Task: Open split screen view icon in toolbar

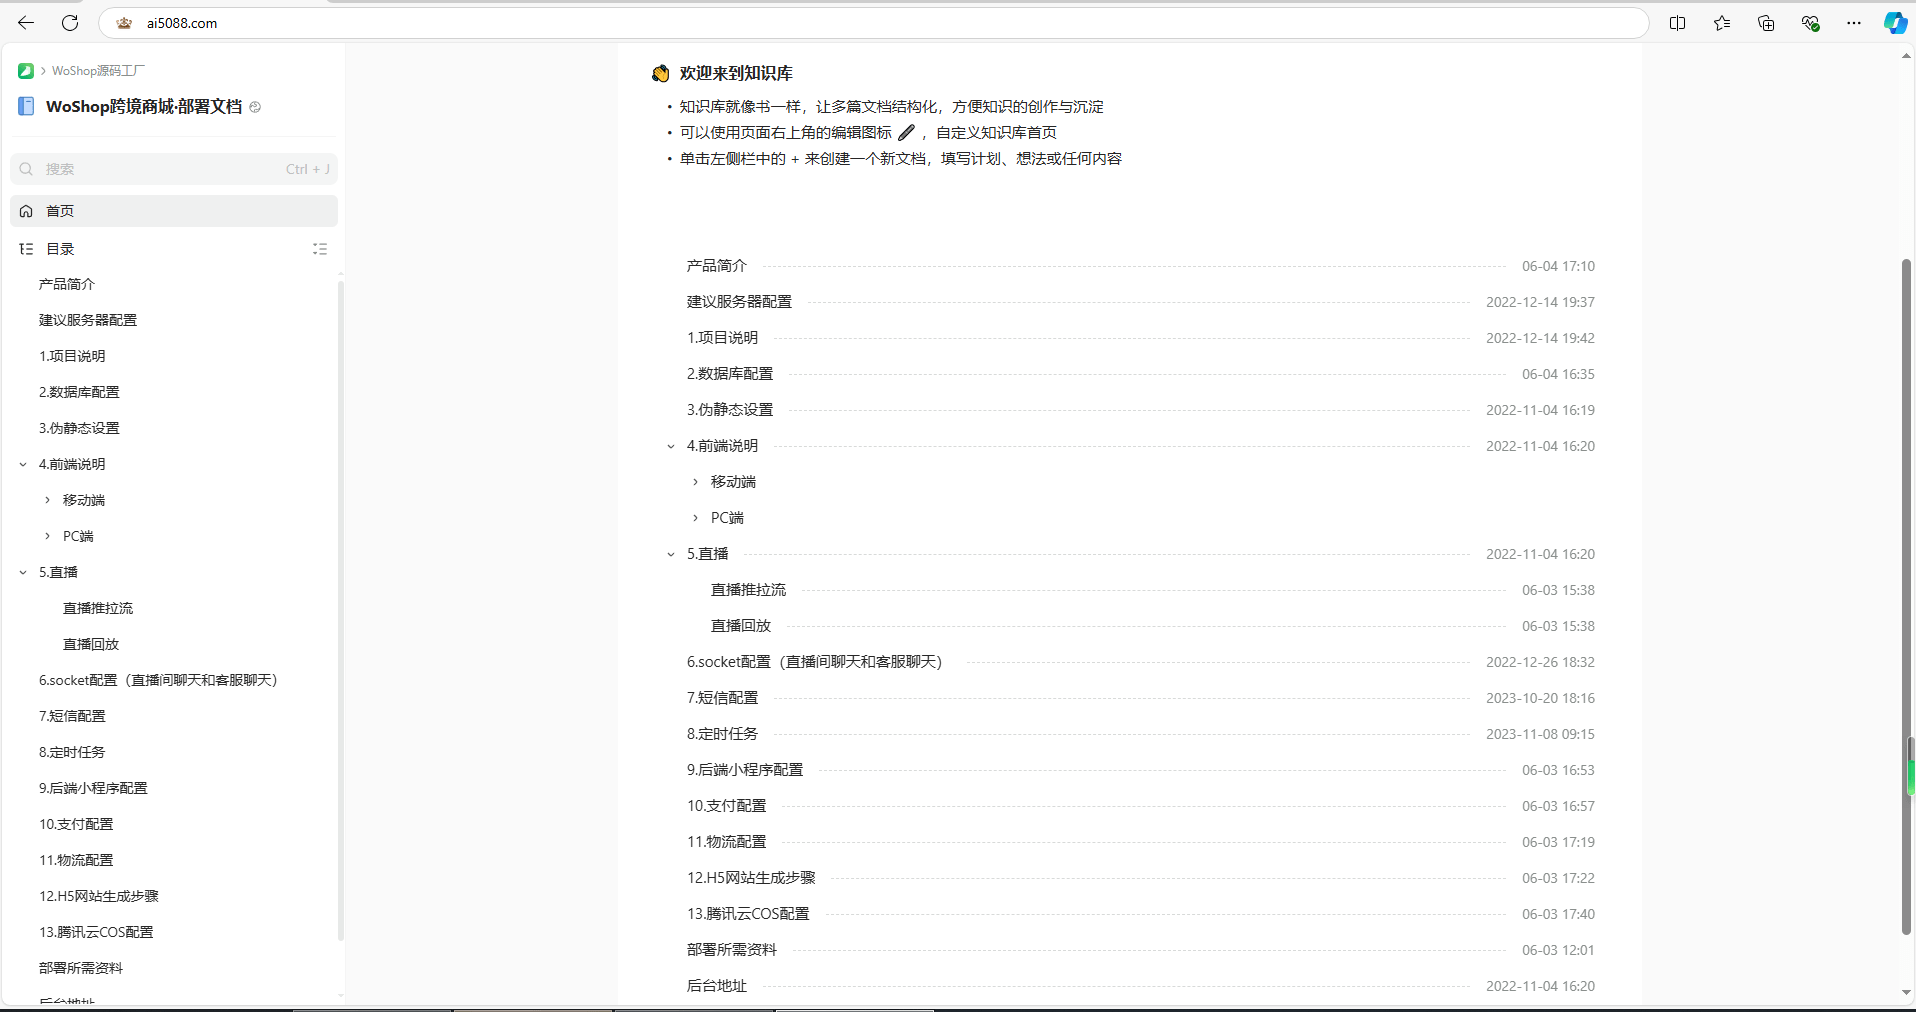Action: [1678, 23]
